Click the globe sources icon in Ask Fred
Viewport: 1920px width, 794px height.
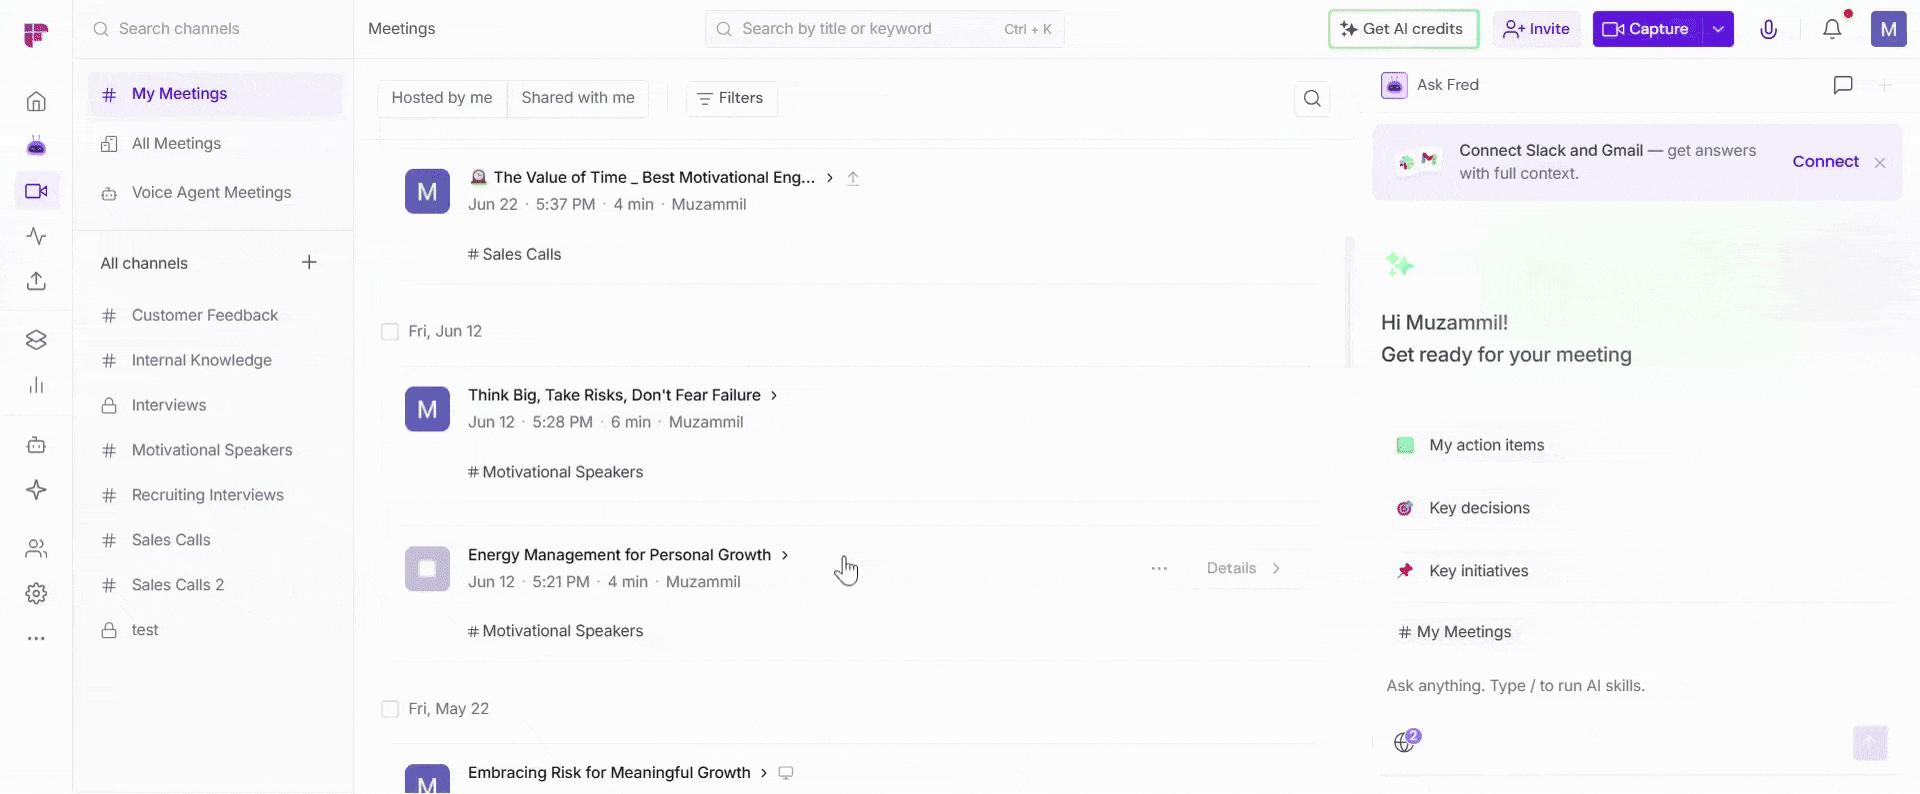click(1406, 741)
